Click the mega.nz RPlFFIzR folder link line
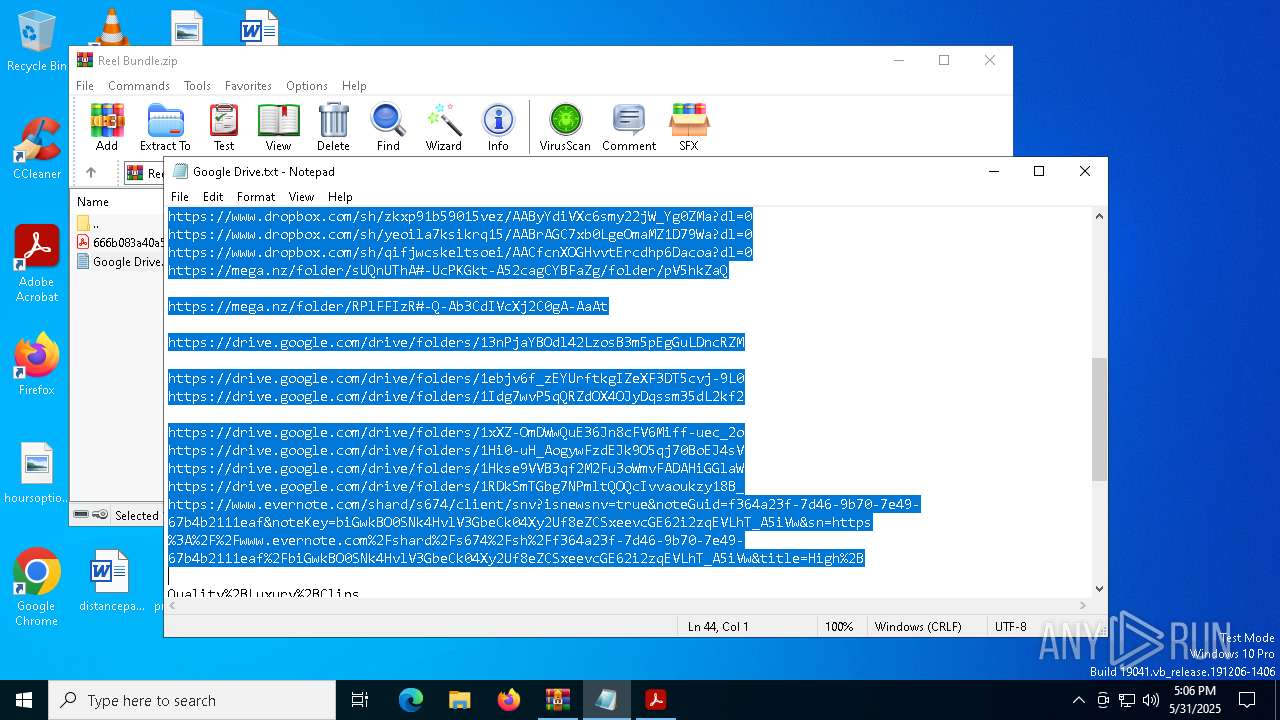The image size is (1280, 720). tap(388, 307)
